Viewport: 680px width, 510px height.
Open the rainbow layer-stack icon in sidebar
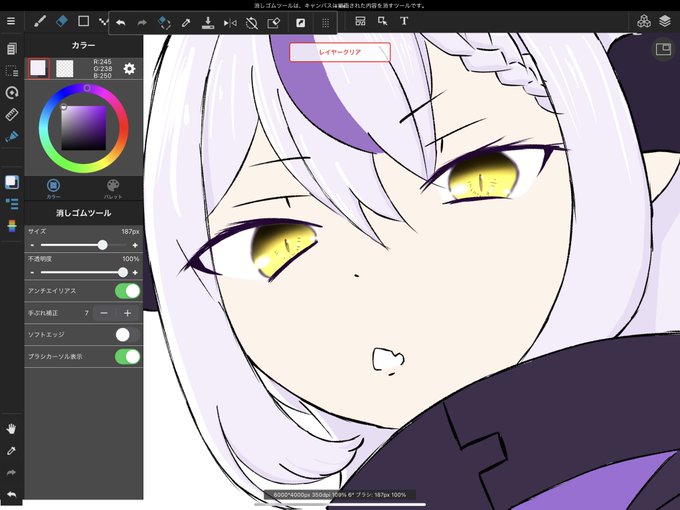coord(12,226)
